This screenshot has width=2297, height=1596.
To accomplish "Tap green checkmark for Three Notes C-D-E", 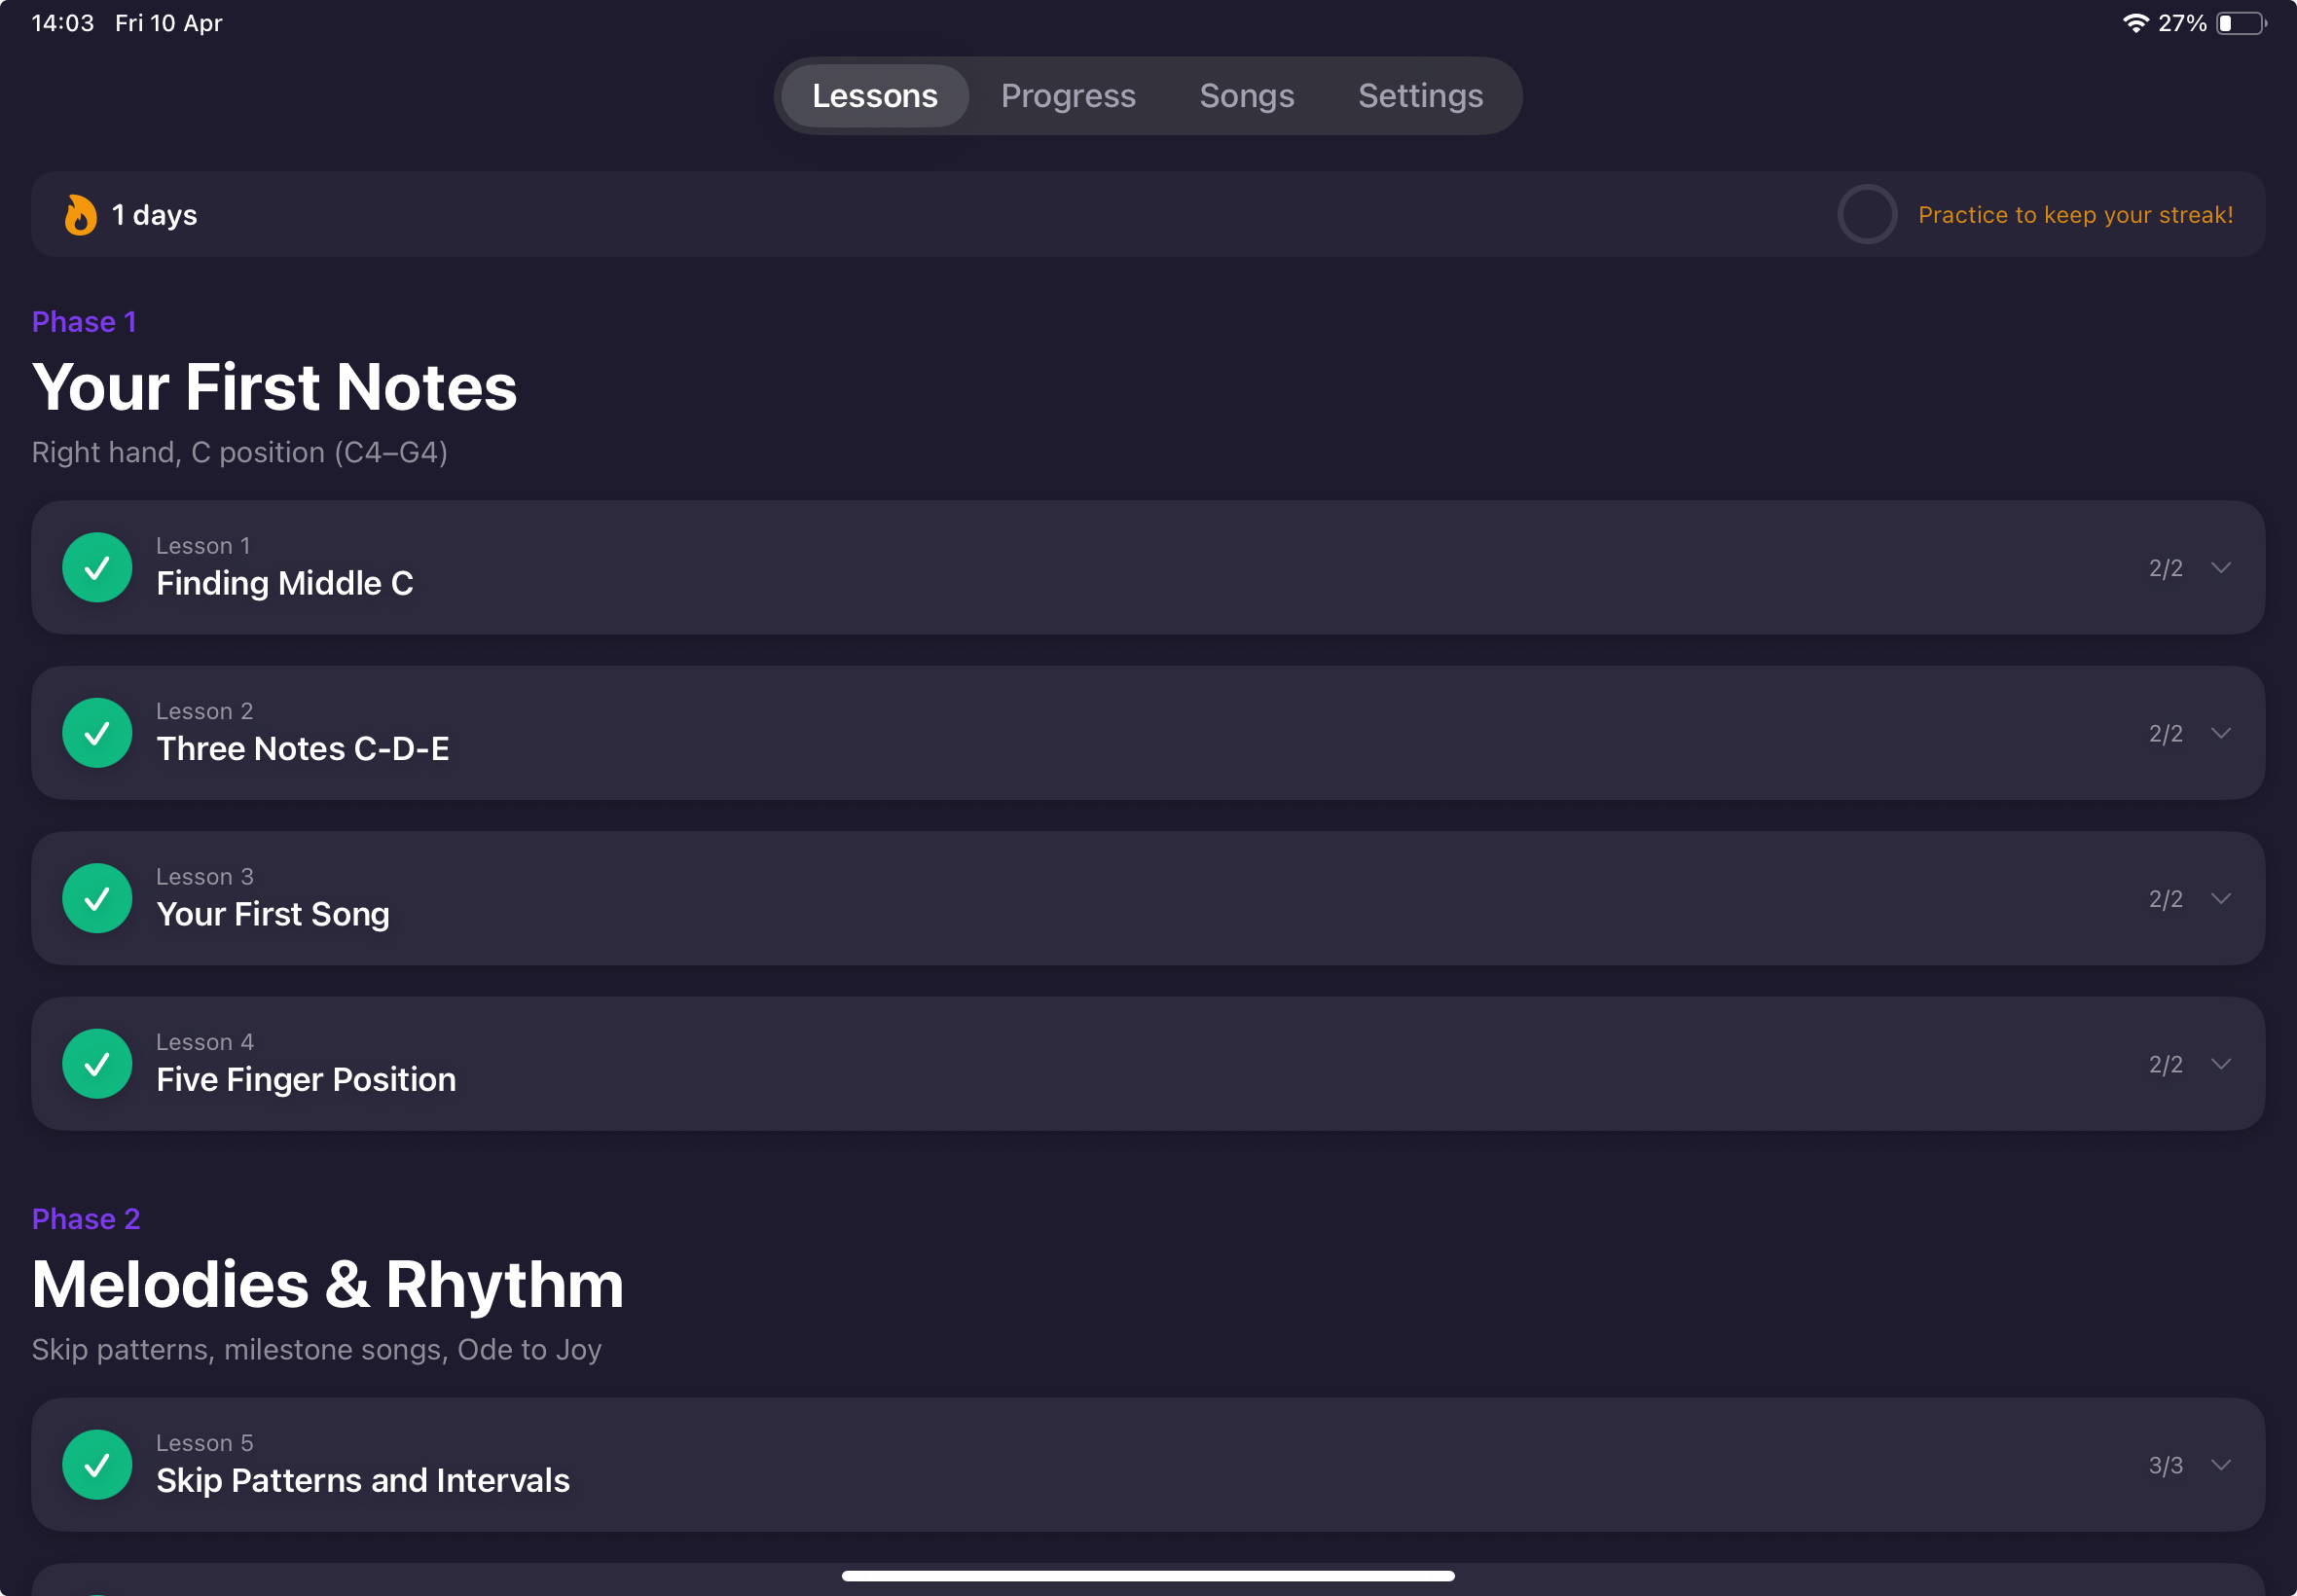I will pyautogui.click(x=97, y=733).
